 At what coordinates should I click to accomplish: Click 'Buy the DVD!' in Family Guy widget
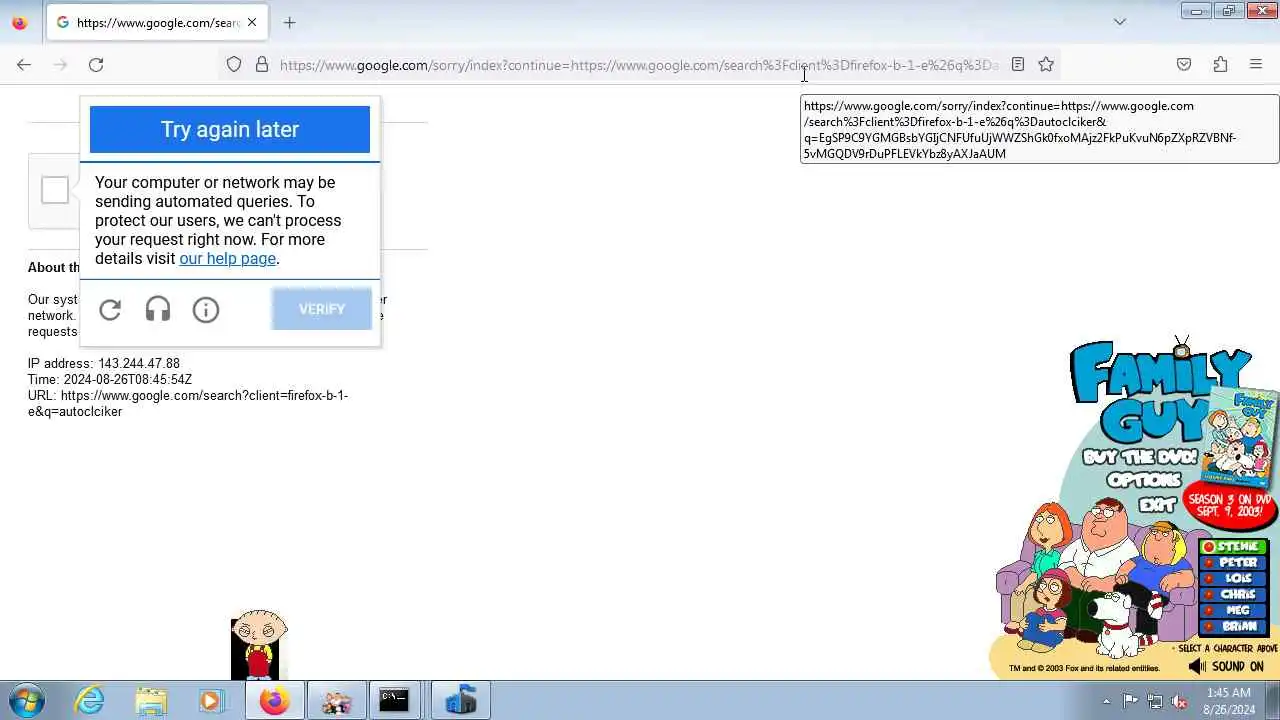coord(1140,458)
